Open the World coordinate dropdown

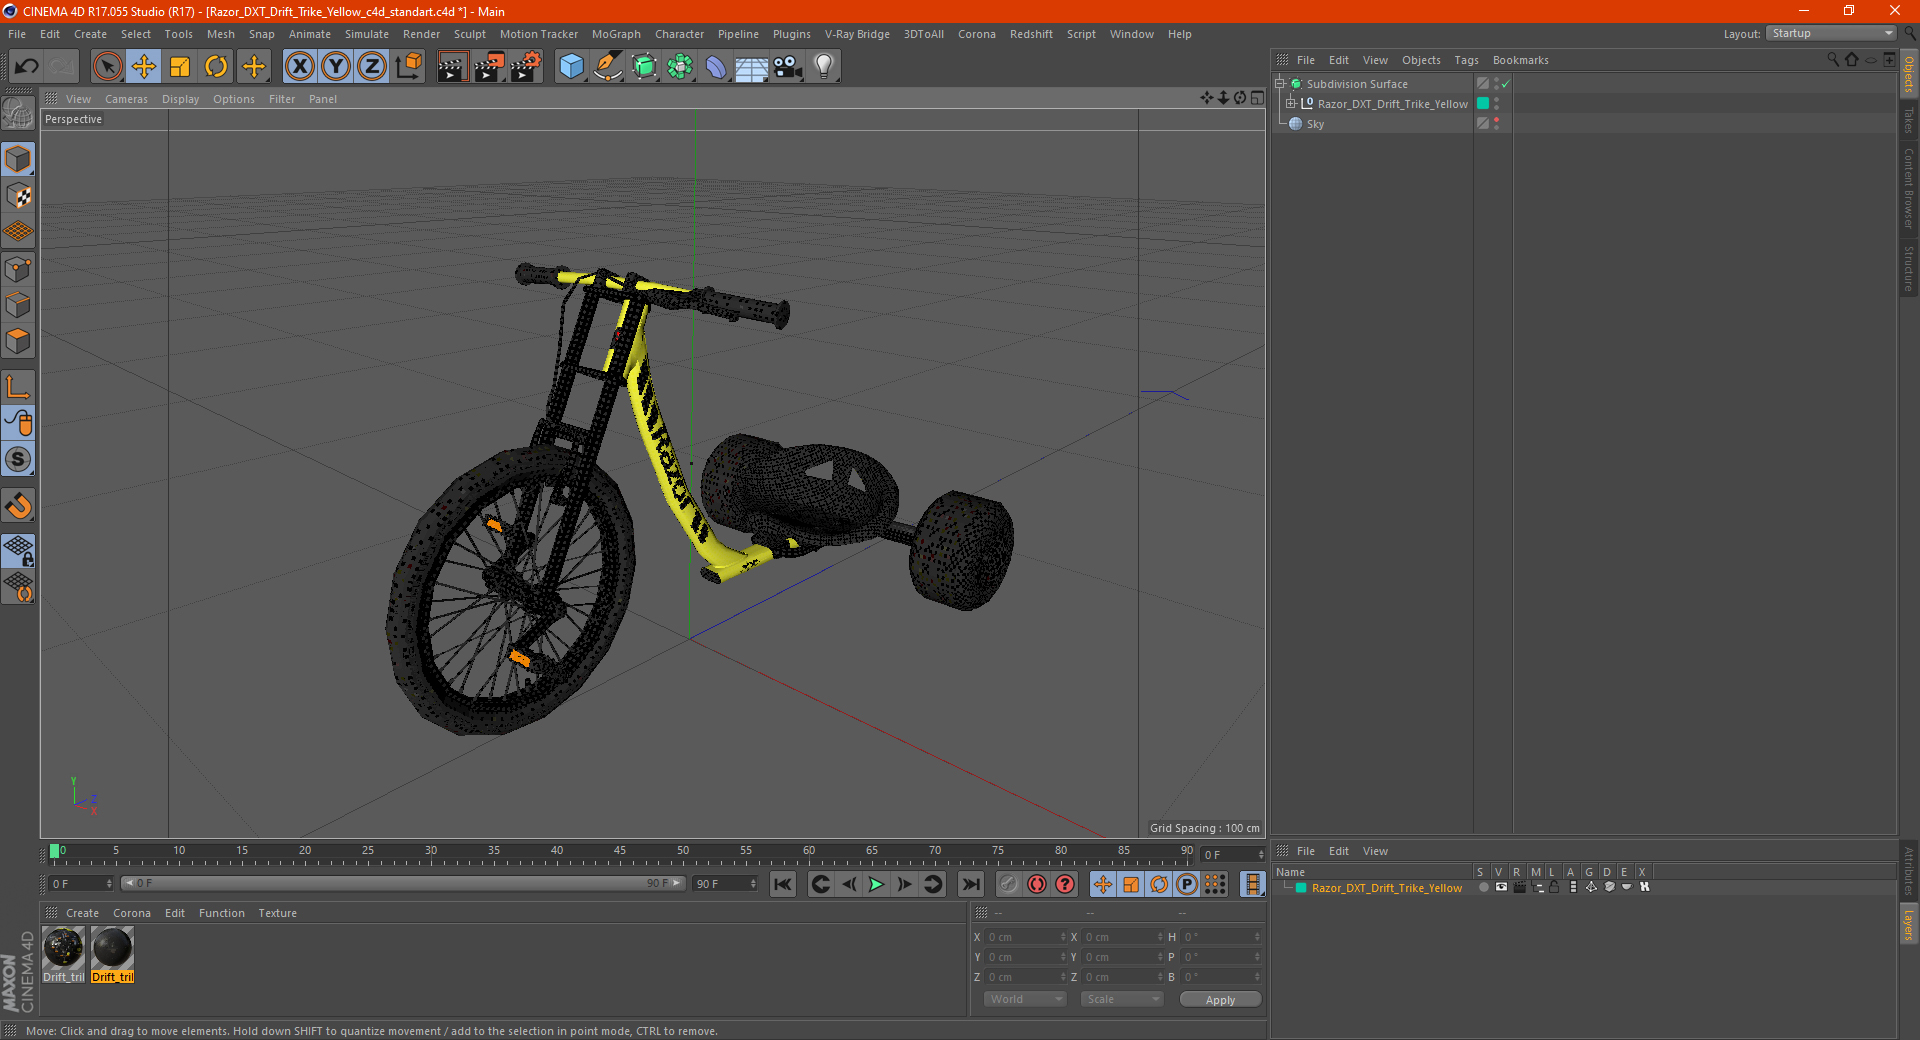[1025, 999]
